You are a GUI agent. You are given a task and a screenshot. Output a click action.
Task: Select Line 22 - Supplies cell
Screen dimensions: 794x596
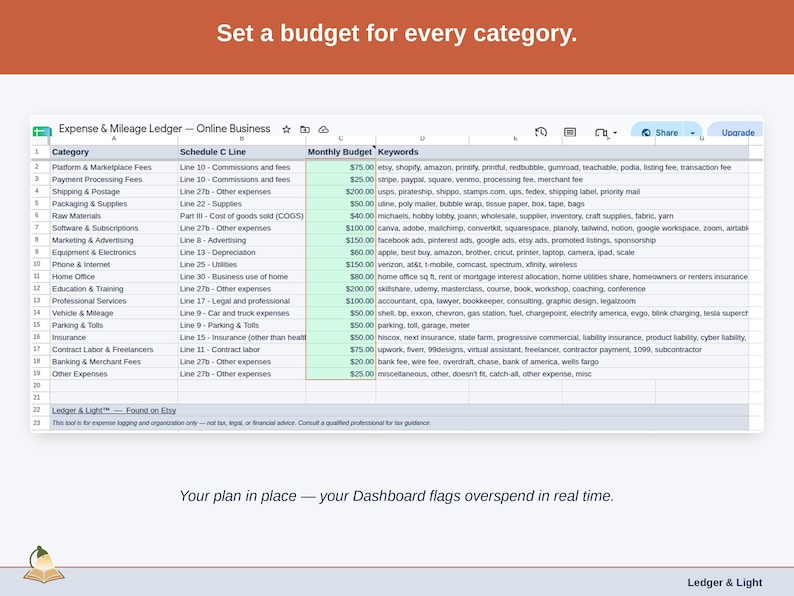[242, 204]
